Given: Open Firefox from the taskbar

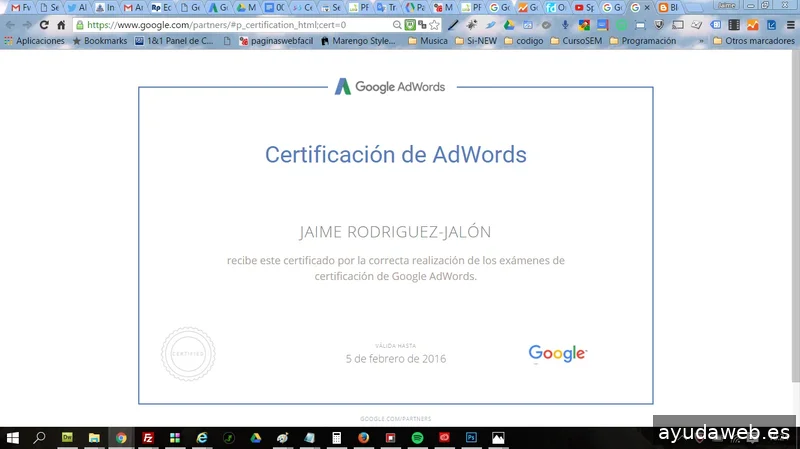Looking at the screenshot, I should point(363,438).
